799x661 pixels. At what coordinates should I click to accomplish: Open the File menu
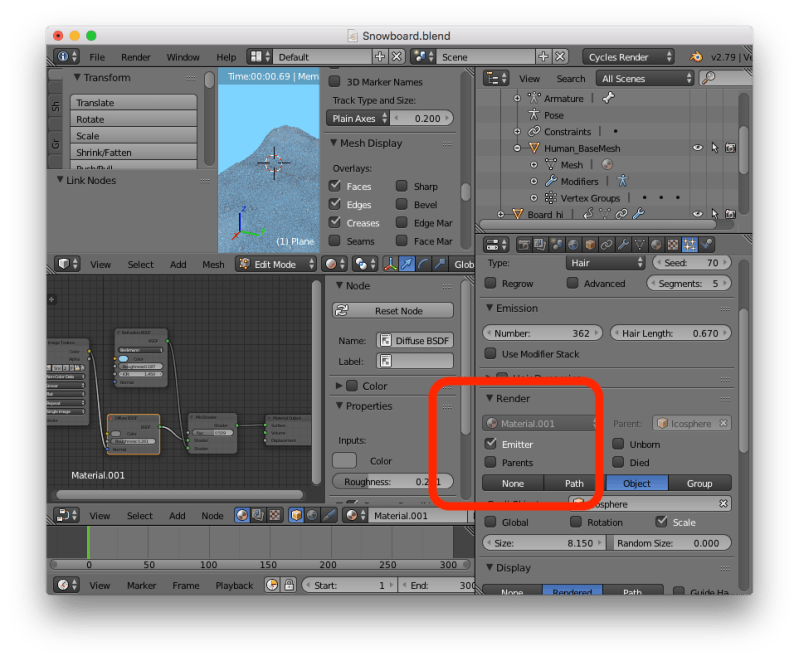click(97, 57)
